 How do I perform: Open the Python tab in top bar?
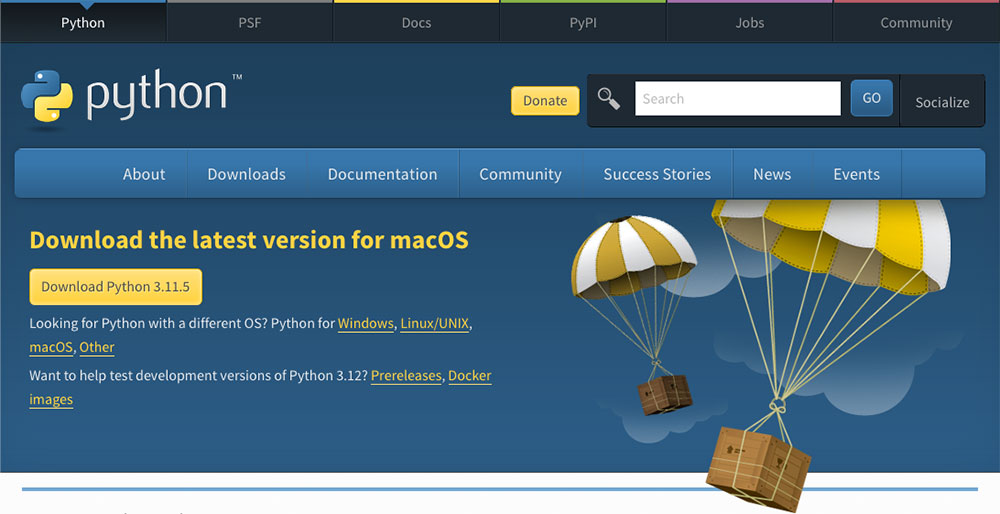(x=83, y=23)
